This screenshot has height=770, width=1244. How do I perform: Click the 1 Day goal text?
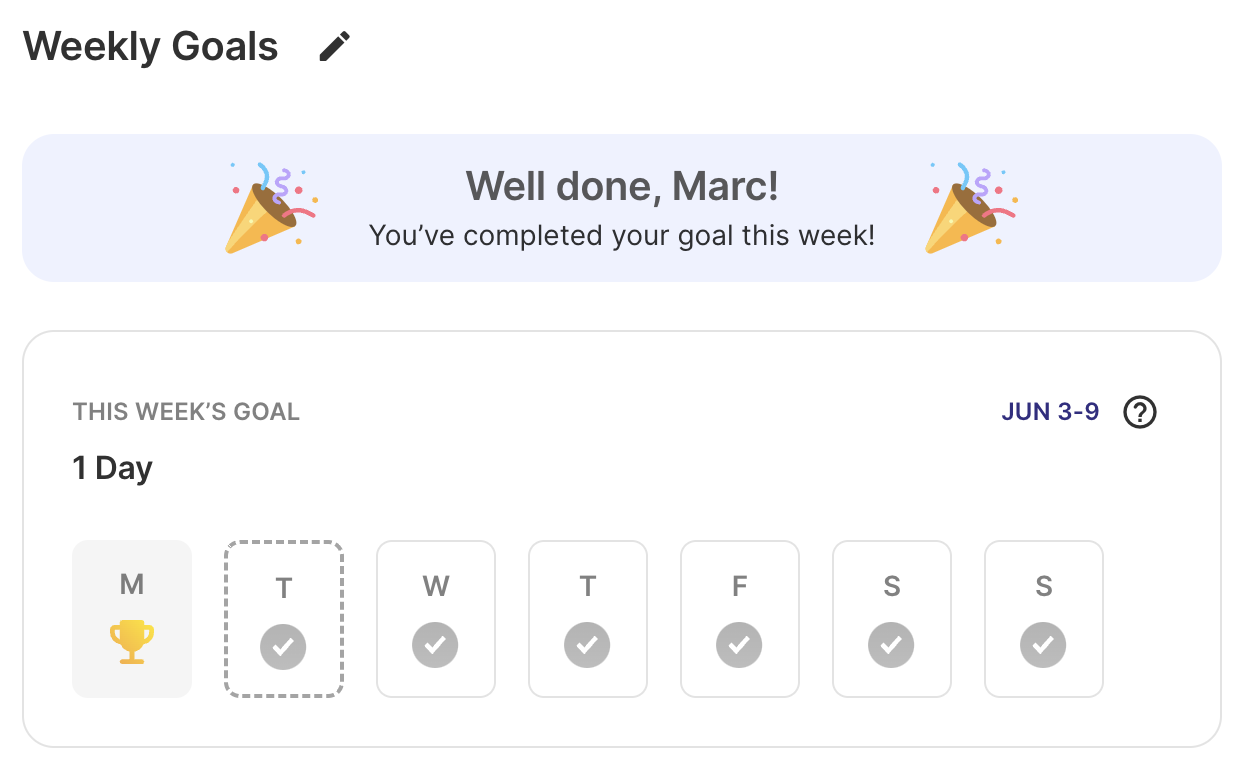pyautogui.click(x=112, y=468)
